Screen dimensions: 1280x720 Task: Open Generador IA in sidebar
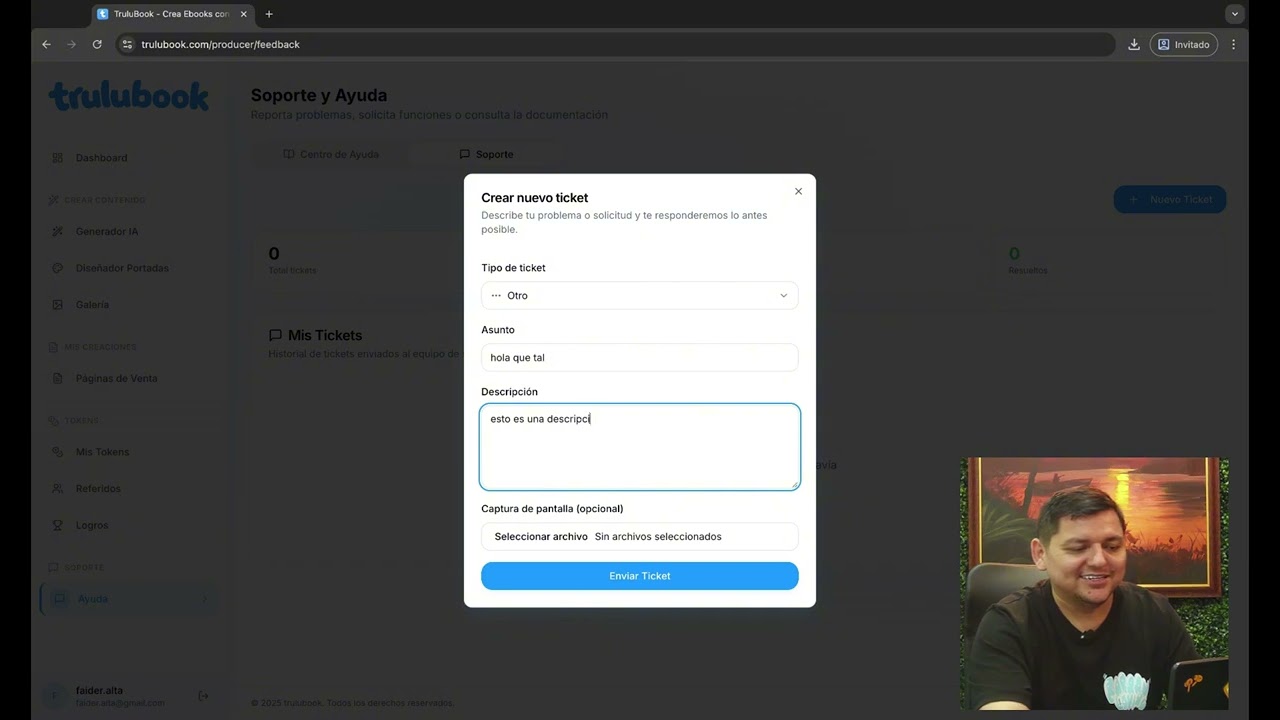pyautogui.click(x=129, y=231)
